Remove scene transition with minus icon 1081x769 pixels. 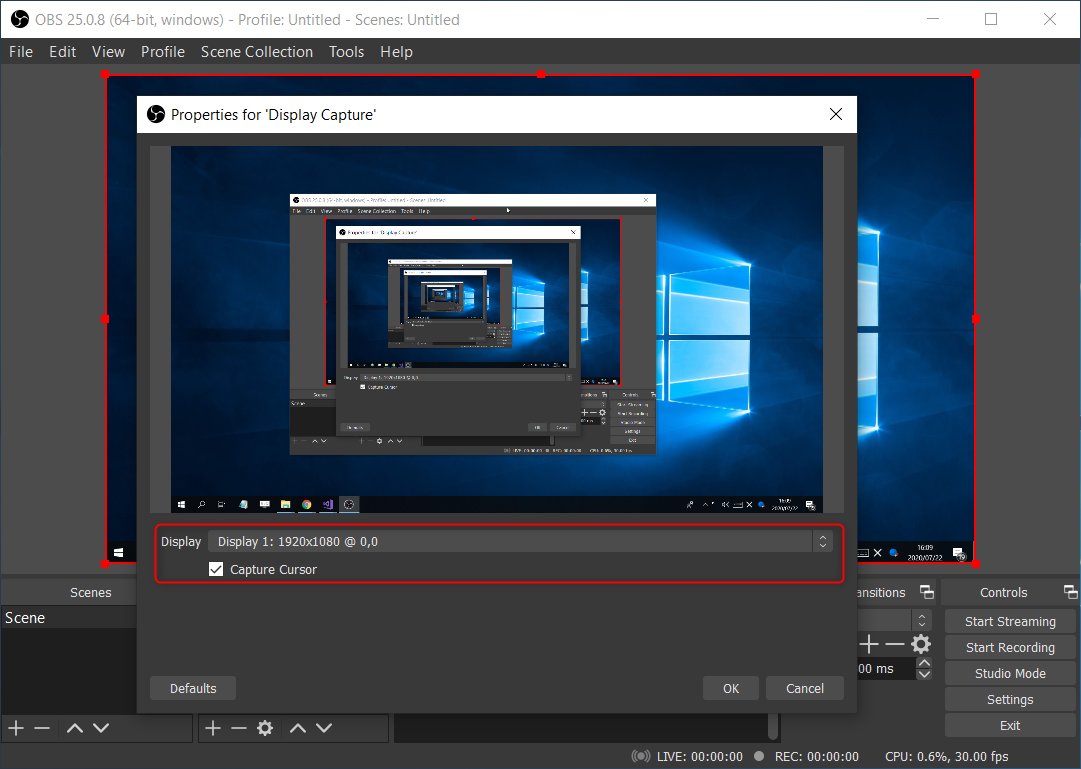click(894, 645)
